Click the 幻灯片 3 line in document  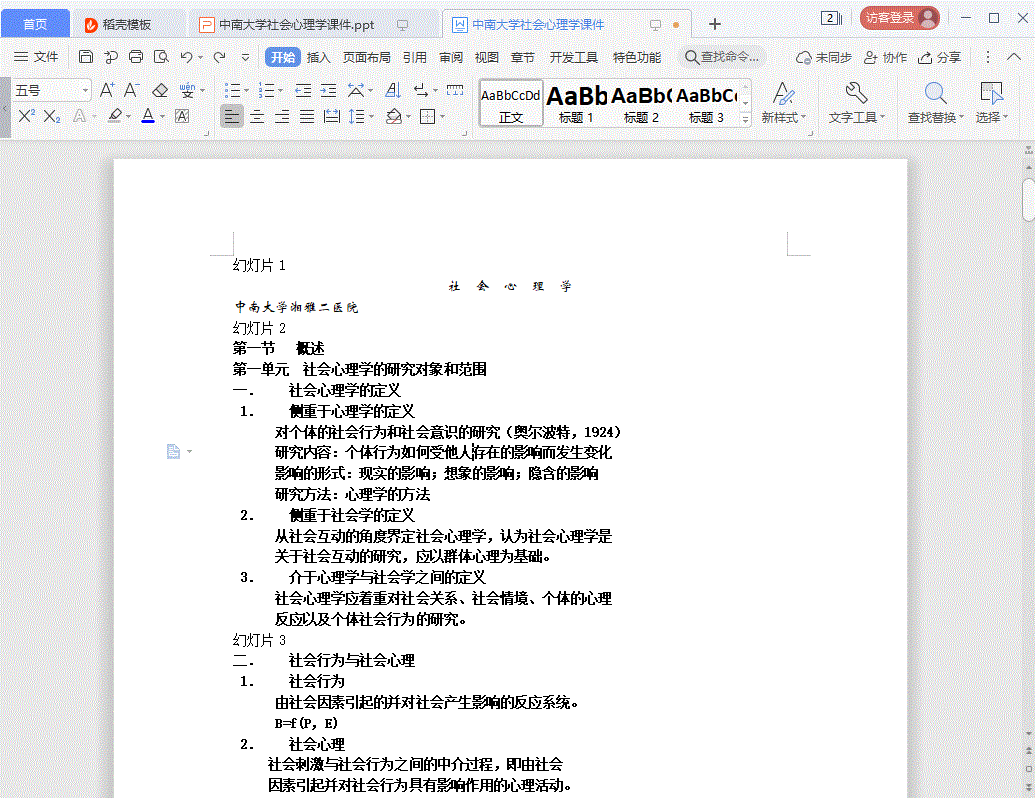pos(259,640)
